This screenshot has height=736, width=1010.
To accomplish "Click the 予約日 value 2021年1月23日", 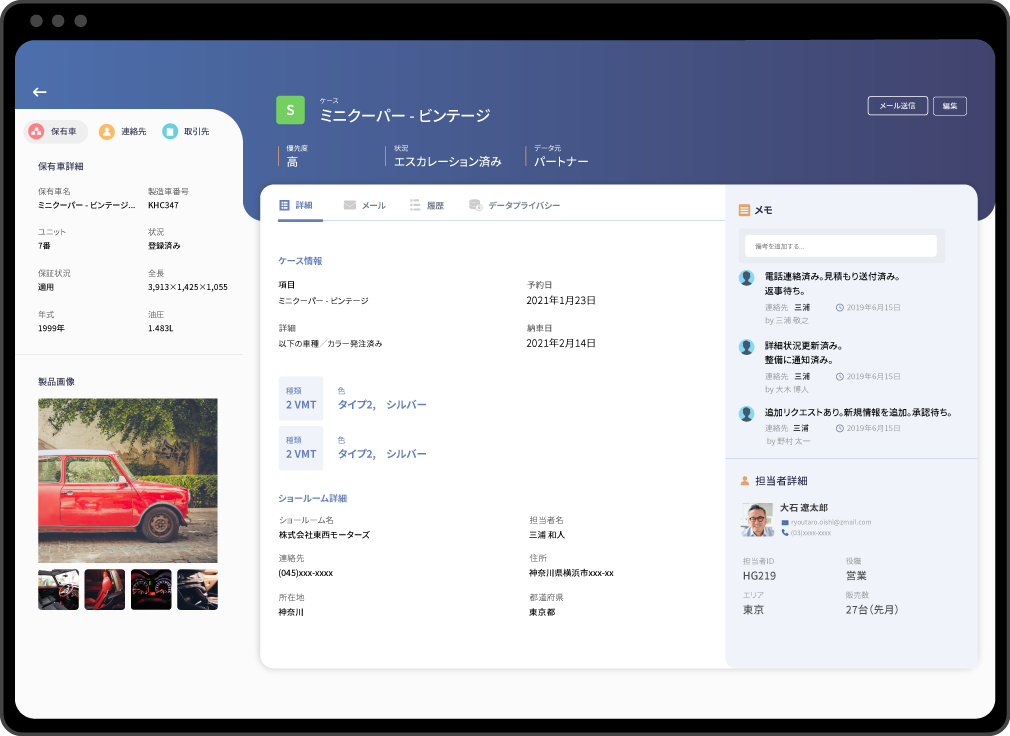I will pos(561,301).
